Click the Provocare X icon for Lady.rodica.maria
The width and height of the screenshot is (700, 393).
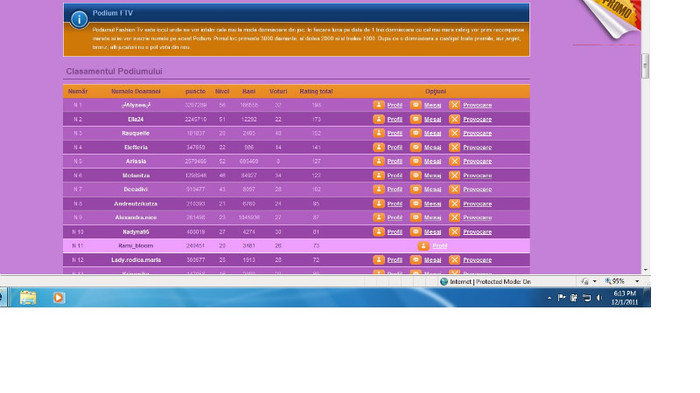click(454, 259)
